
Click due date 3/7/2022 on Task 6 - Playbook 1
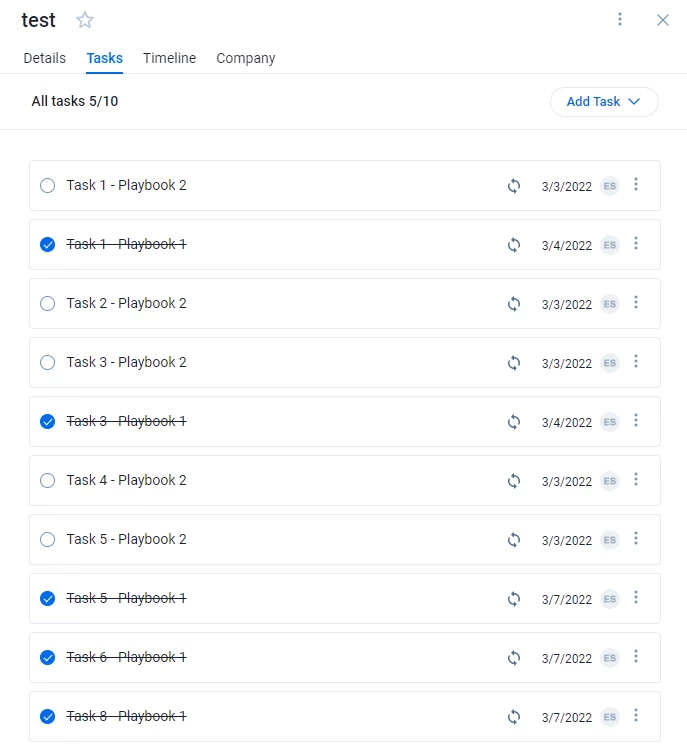pos(566,658)
